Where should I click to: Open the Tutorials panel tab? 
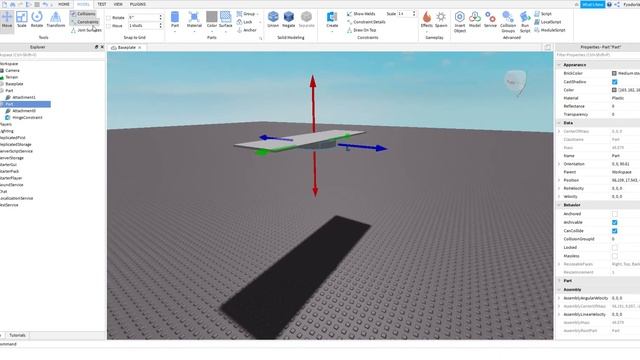17,335
